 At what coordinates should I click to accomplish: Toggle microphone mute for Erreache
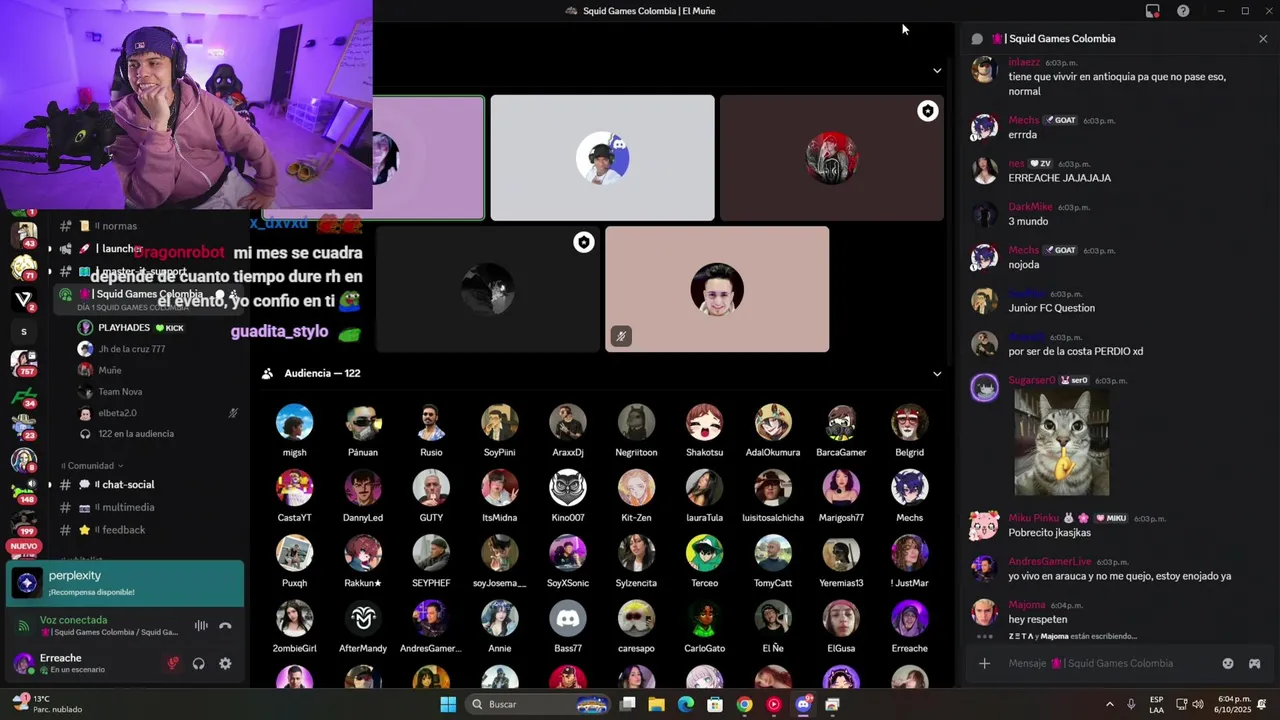click(172, 663)
